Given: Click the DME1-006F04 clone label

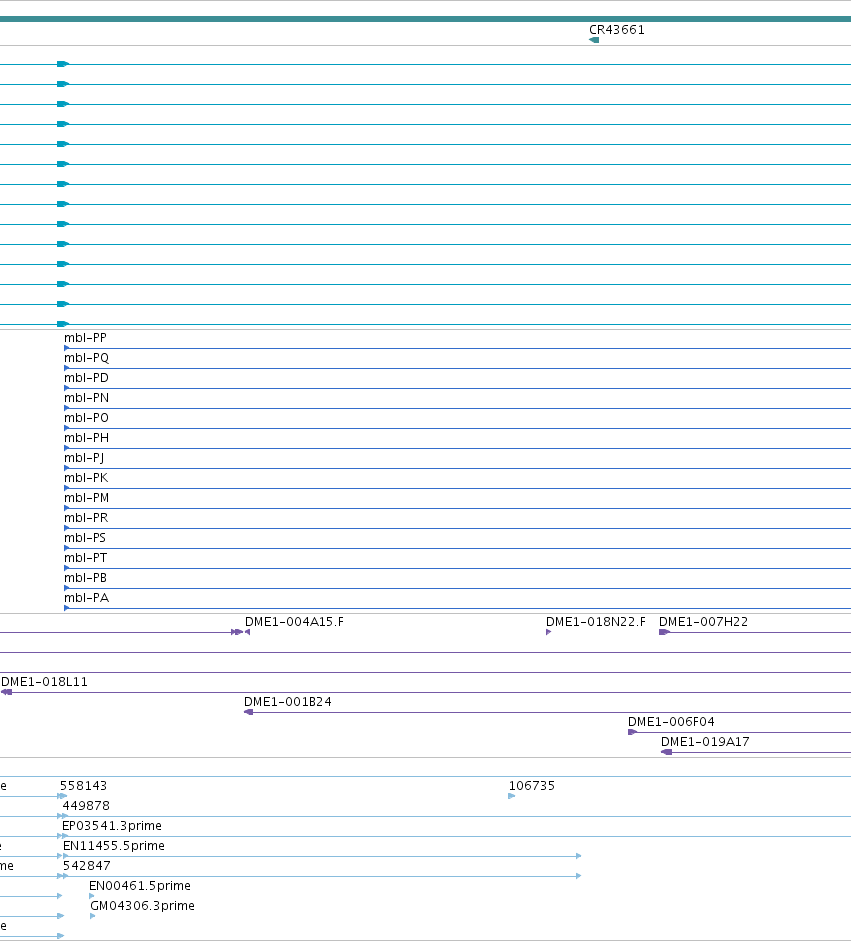Looking at the screenshot, I should coord(671,721).
